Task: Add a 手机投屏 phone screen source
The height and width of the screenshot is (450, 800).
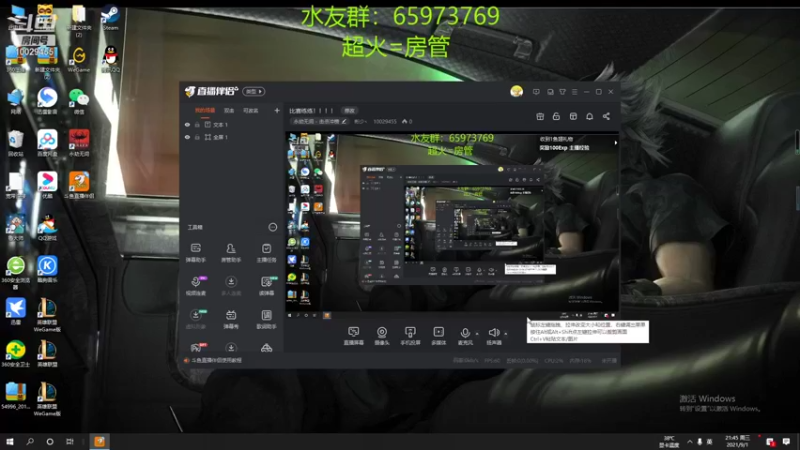Action: pos(410,336)
